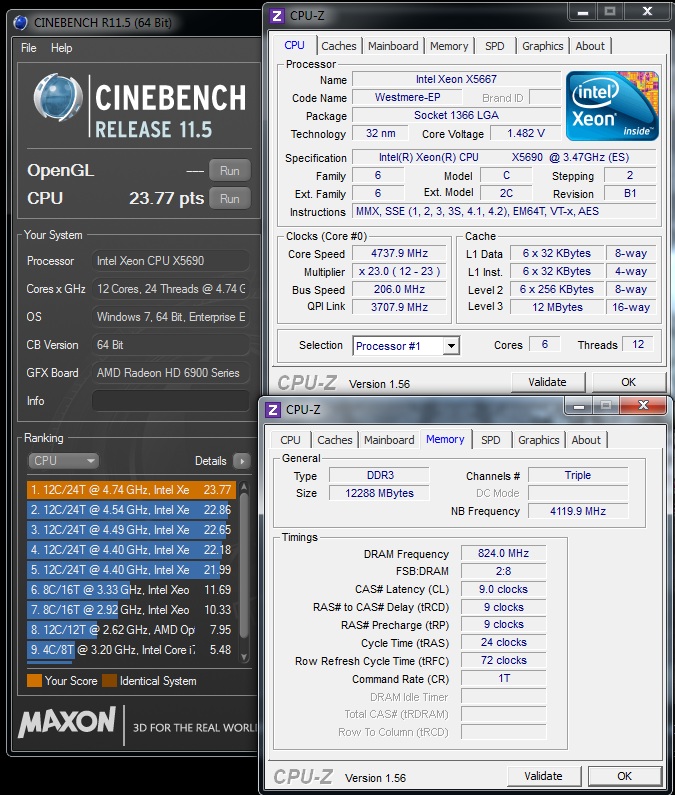Click the Cinebench sphere logo

point(58,98)
